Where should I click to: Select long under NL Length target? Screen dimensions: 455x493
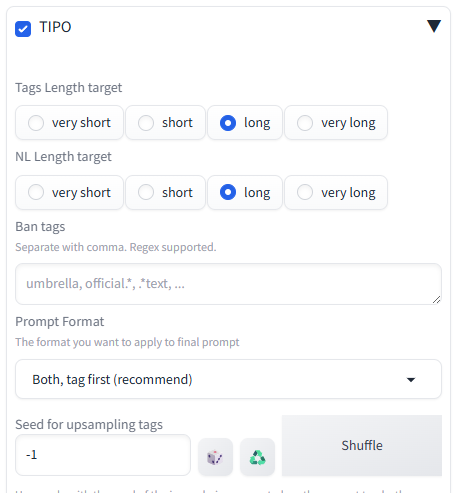(x=245, y=192)
